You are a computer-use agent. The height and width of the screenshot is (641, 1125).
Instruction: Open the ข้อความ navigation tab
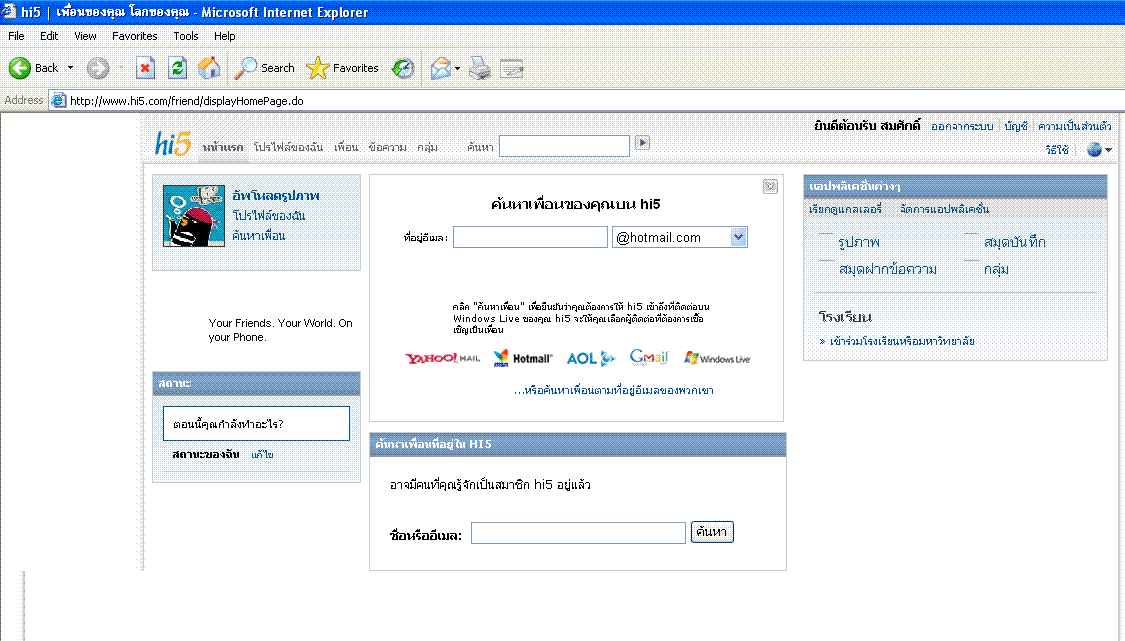(387, 147)
